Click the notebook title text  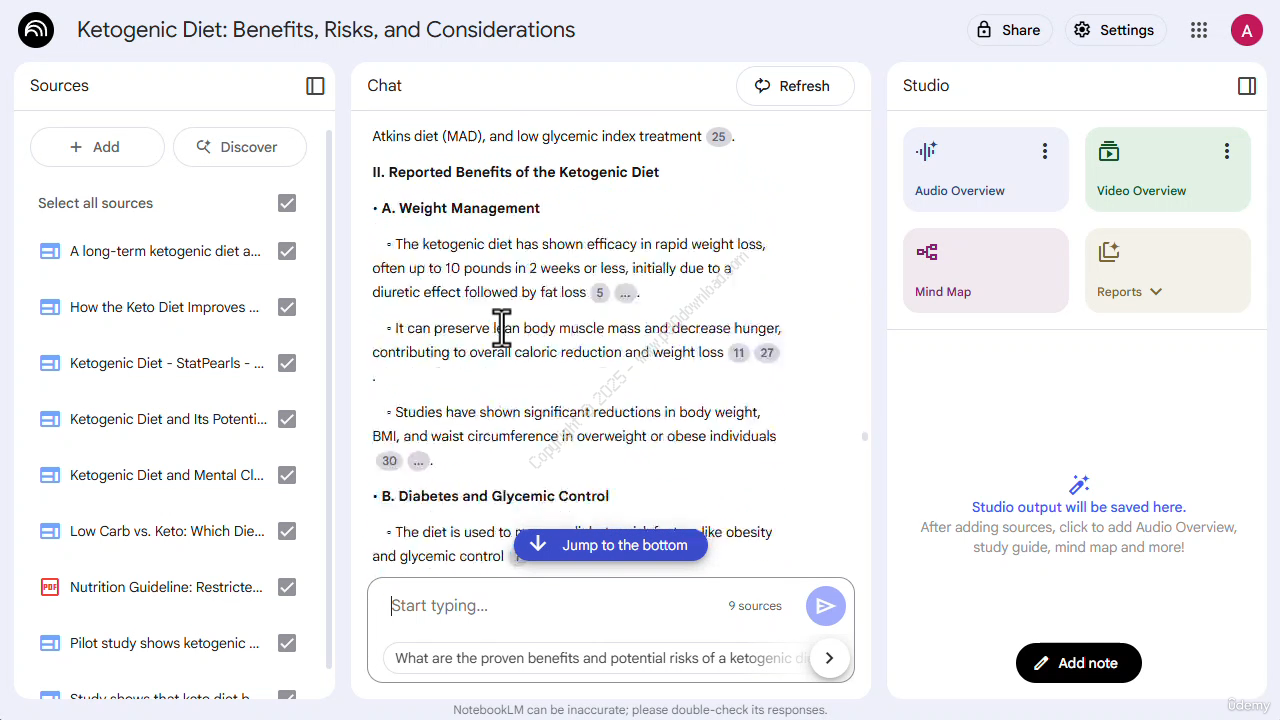tap(326, 30)
